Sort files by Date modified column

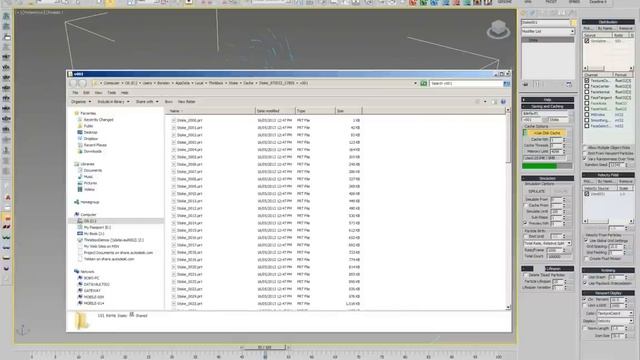275,111
